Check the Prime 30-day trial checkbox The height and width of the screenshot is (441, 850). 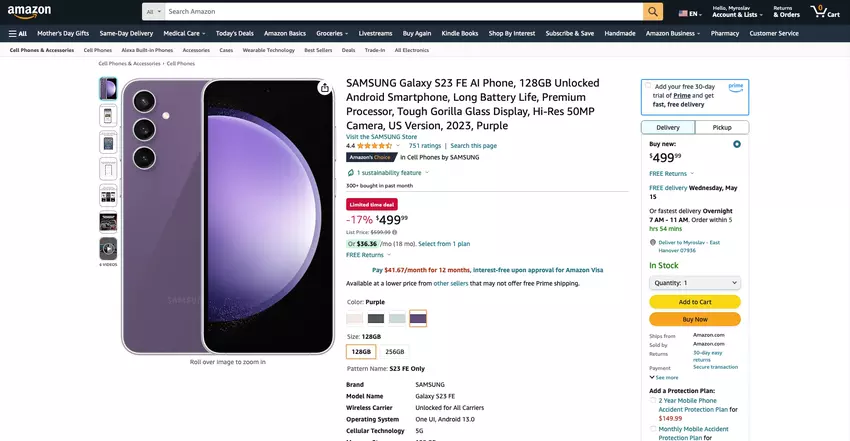click(648, 86)
